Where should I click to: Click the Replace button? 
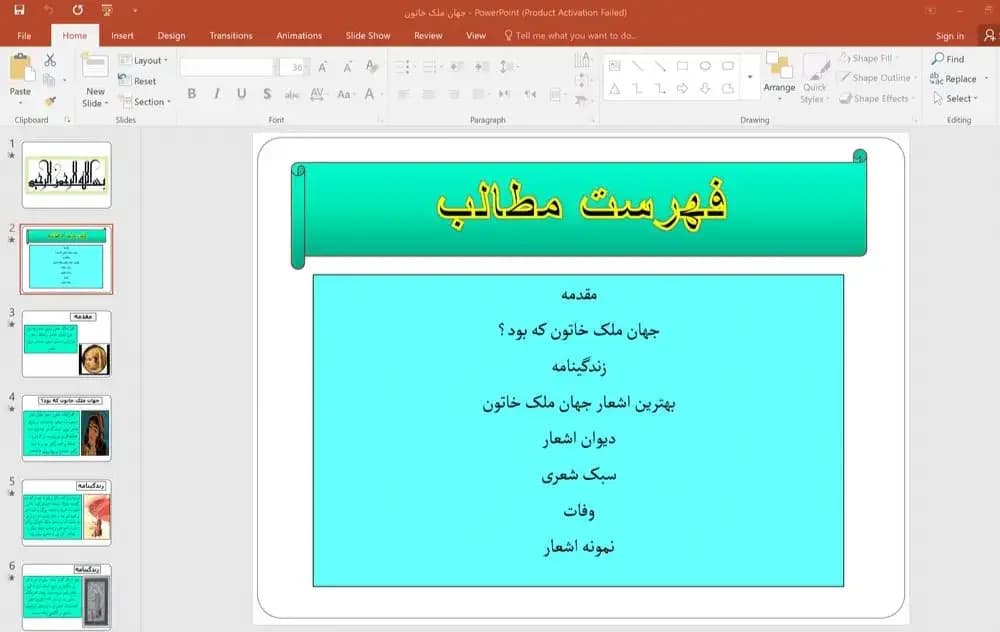tap(959, 78)
